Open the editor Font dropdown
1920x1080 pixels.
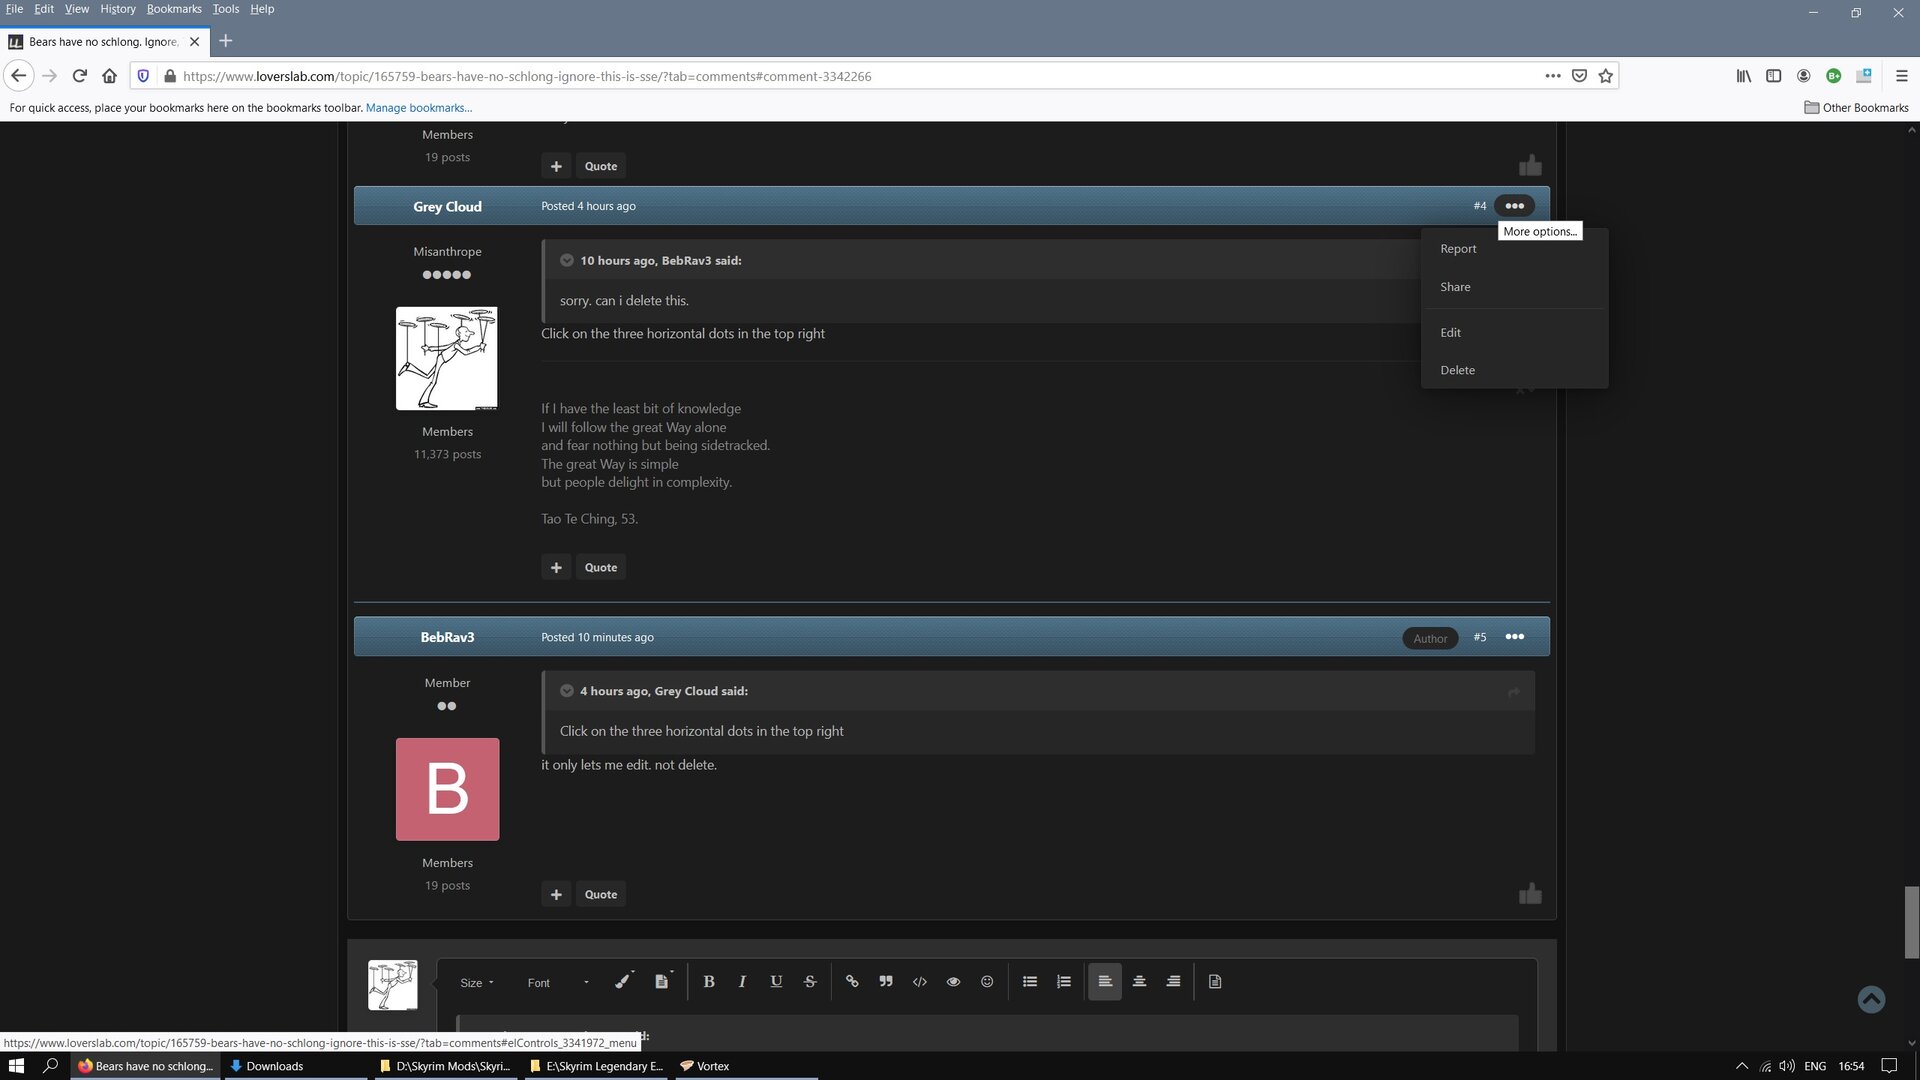pyautogui.click(x=558, y=983)
